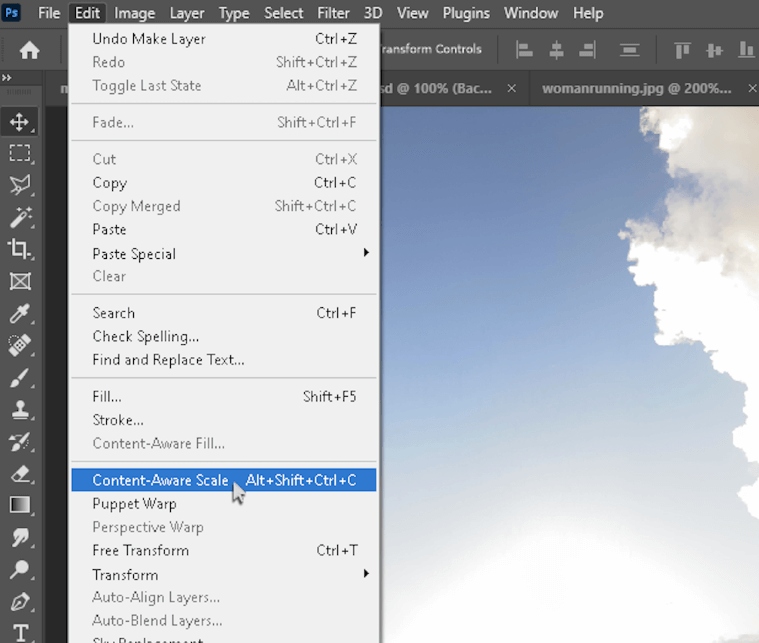
Task: Choose Copy from Edit menu
Action: 224,183
